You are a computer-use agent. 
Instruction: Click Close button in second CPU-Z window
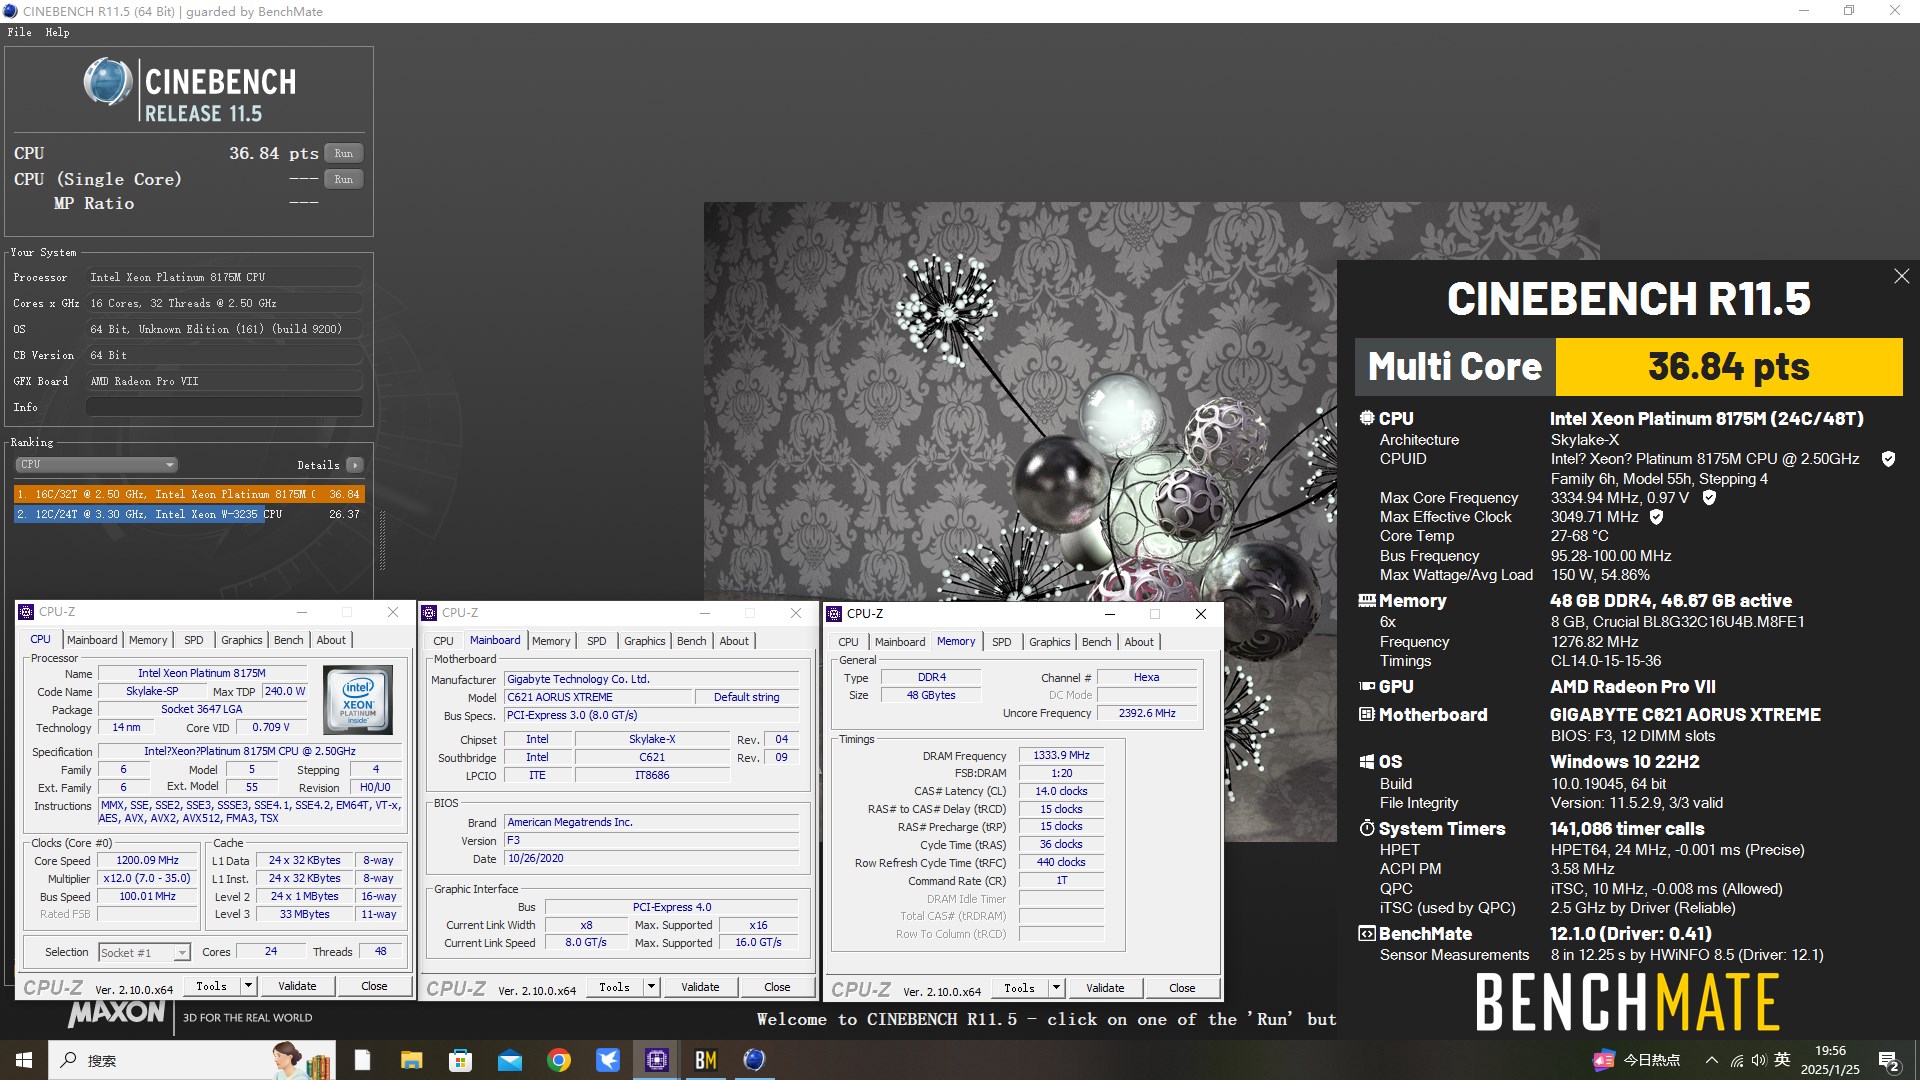(777, 987)
